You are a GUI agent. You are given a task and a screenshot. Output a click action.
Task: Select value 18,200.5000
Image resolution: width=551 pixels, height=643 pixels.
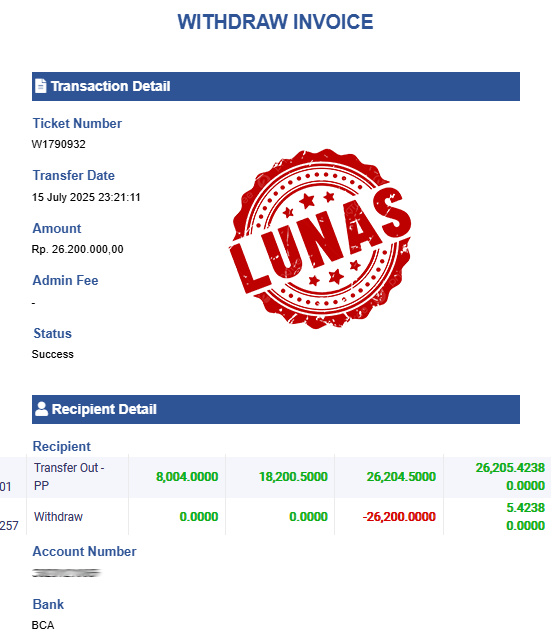point(293,477)
